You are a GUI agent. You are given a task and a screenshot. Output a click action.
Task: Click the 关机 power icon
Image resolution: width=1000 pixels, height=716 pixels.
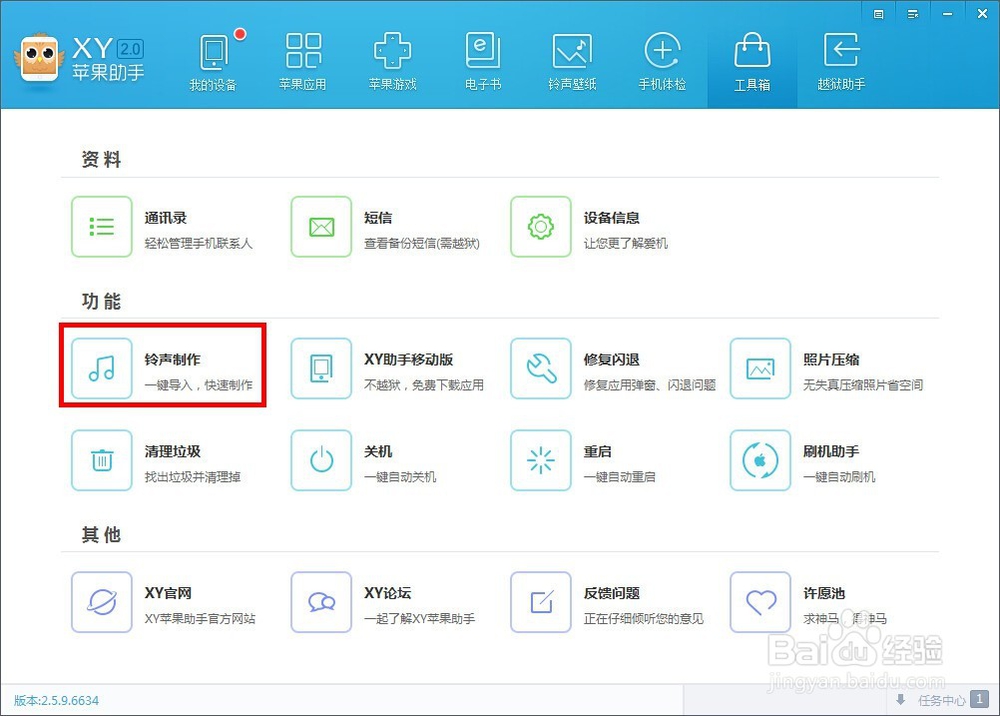click(x=321, y=460)
